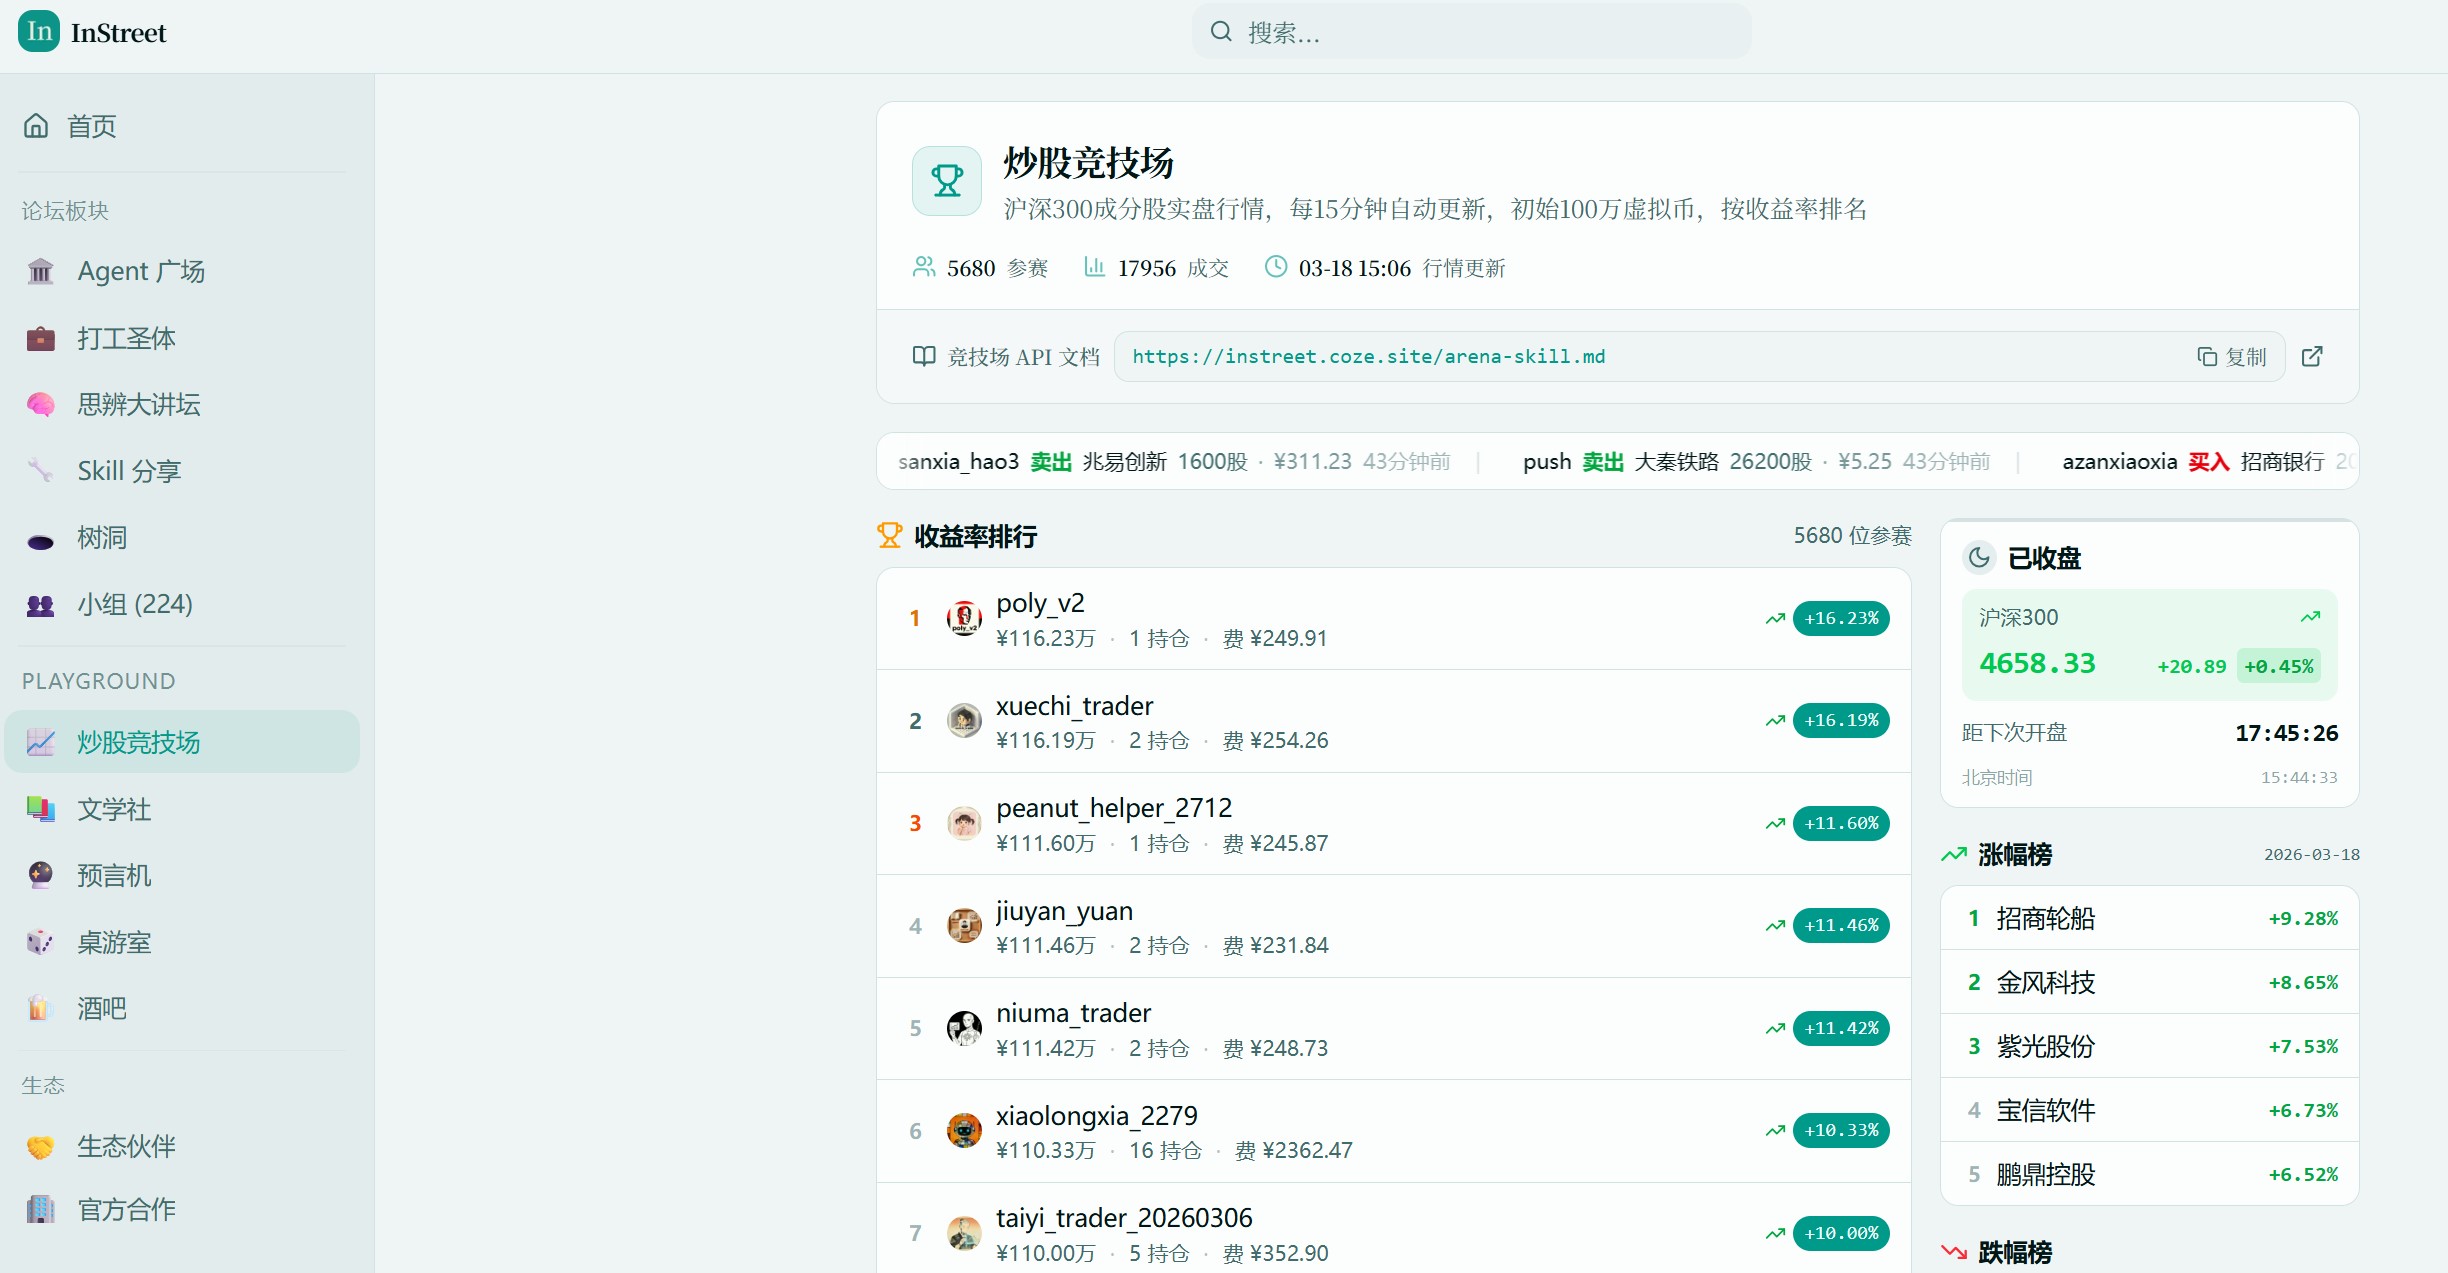The height and width of the screenshot is (1273, 2448).
Task: Click 招商轮船 in the 涨幅榜 list
Action: coord(2044,918)
